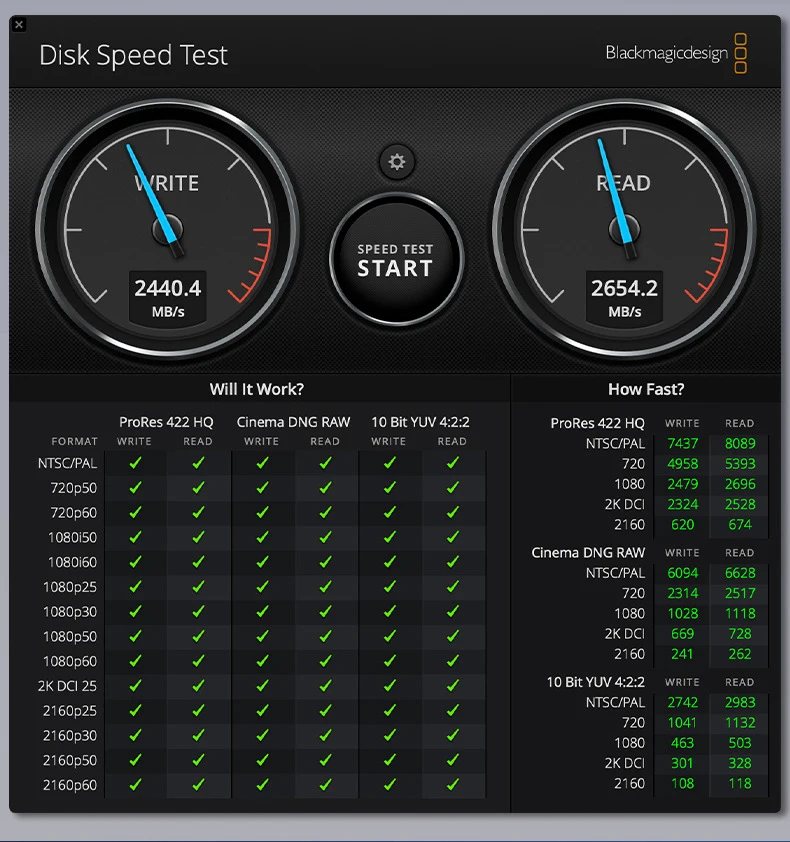Screen dimensions: 790x842
Task: Select ProRes 2160 read value 674
Action: pos(740,524)
